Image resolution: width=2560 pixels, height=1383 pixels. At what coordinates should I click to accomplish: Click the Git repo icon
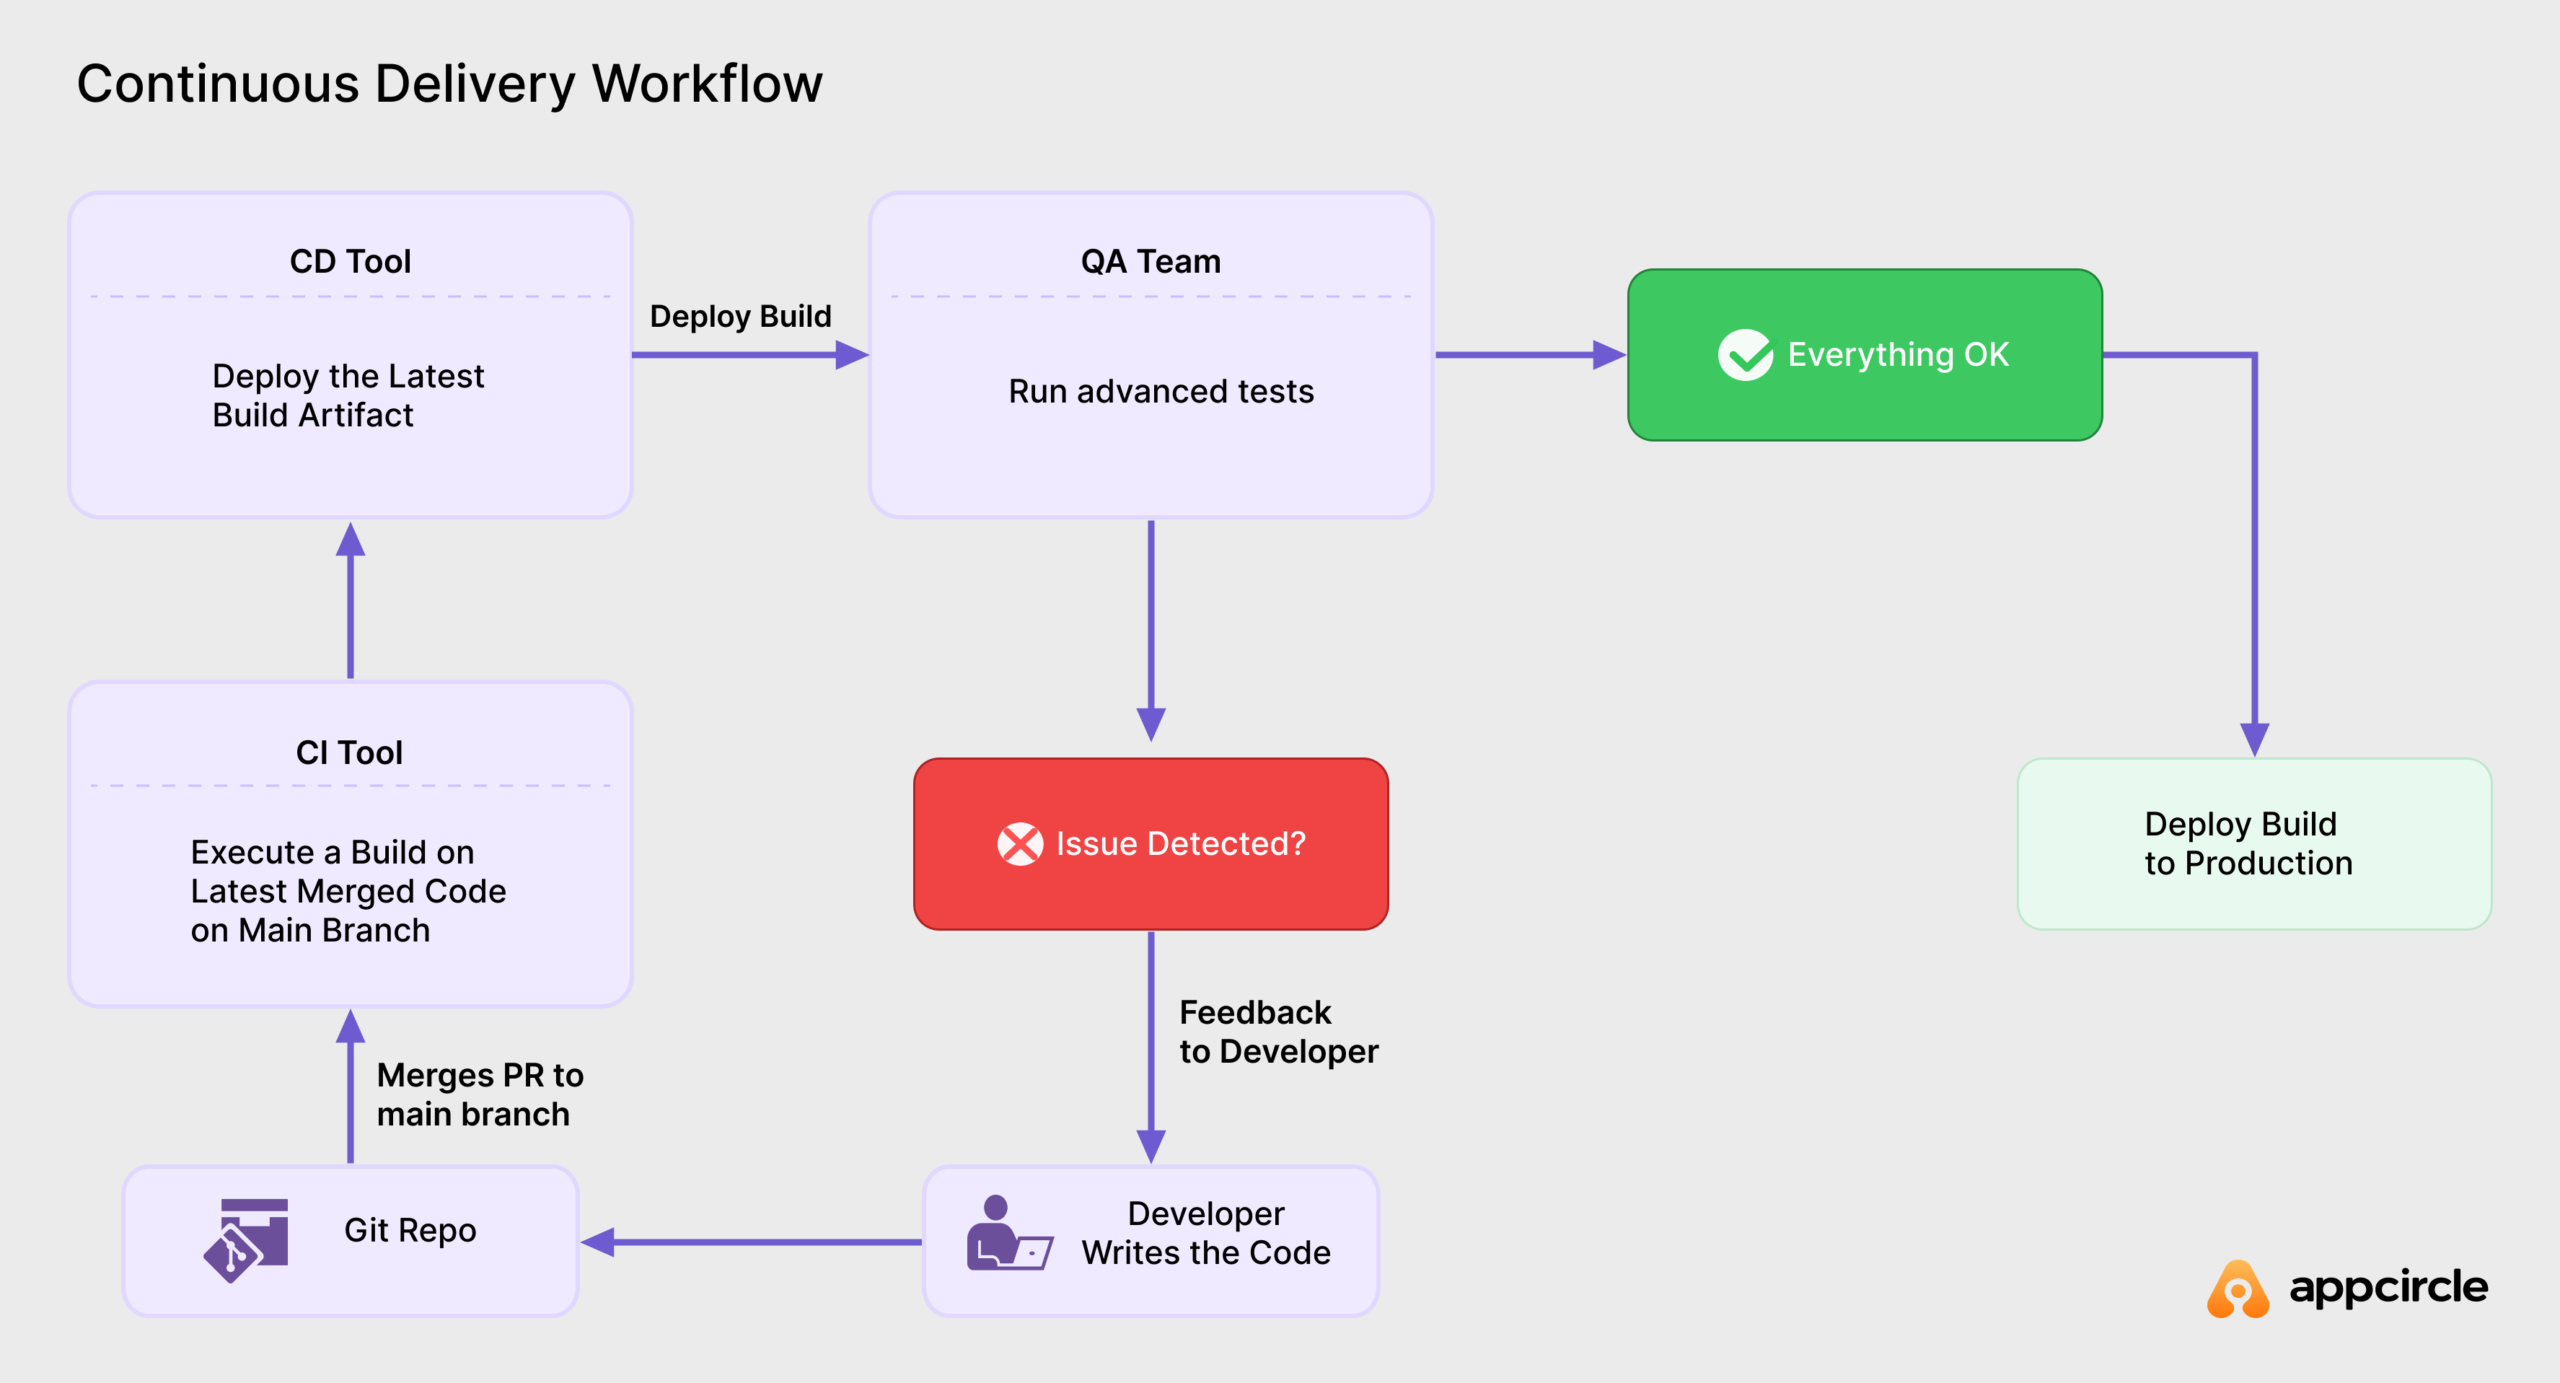246,1240
